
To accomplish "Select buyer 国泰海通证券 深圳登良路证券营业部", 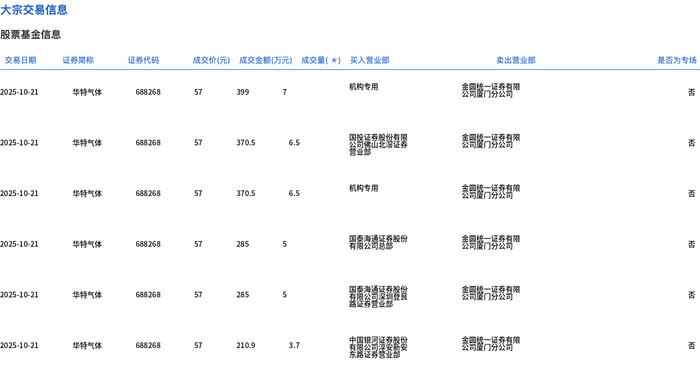I will 378,297.
